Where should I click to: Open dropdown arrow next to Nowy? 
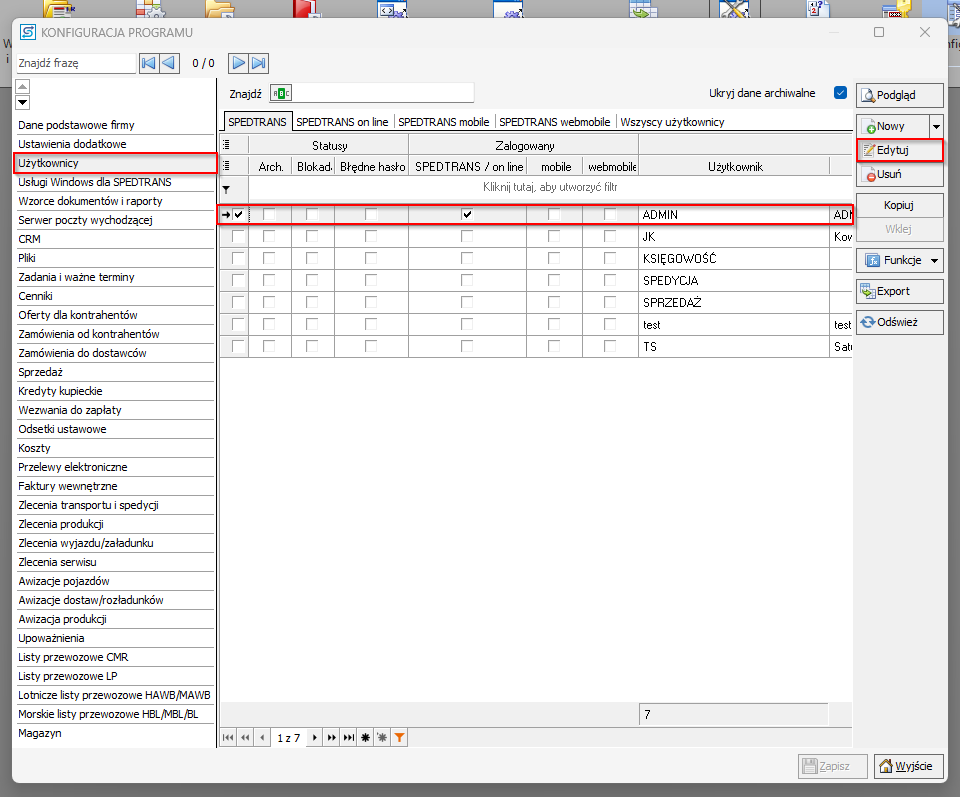936,126
